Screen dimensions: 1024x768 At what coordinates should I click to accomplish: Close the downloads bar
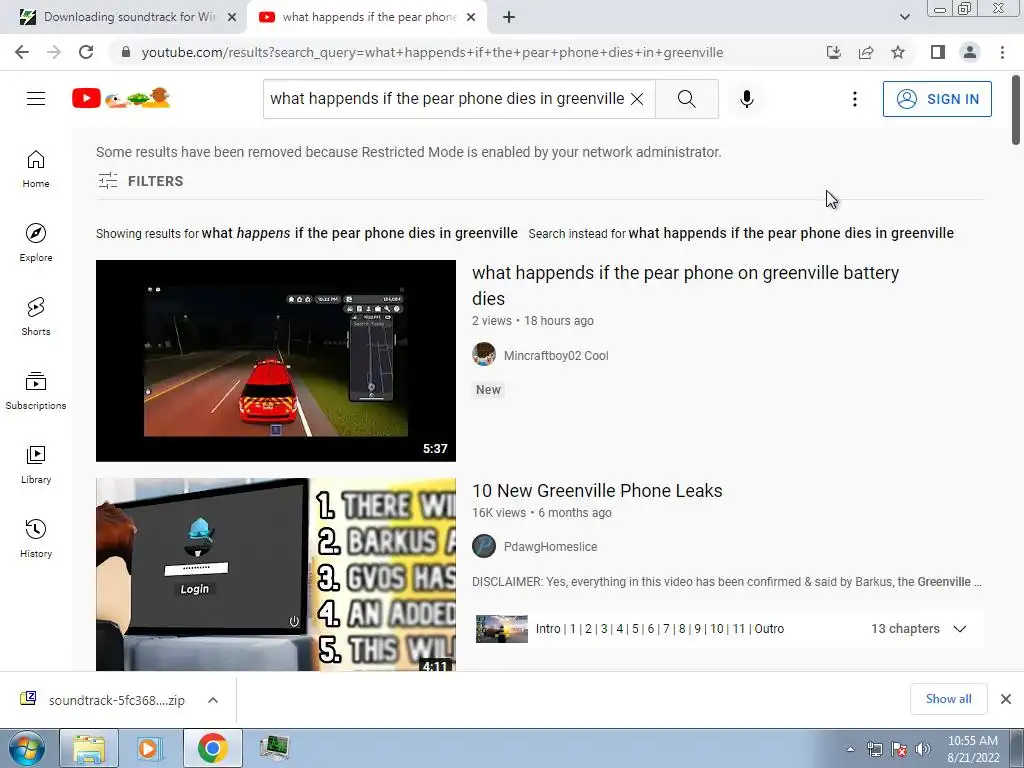[x=1006, y=699]
